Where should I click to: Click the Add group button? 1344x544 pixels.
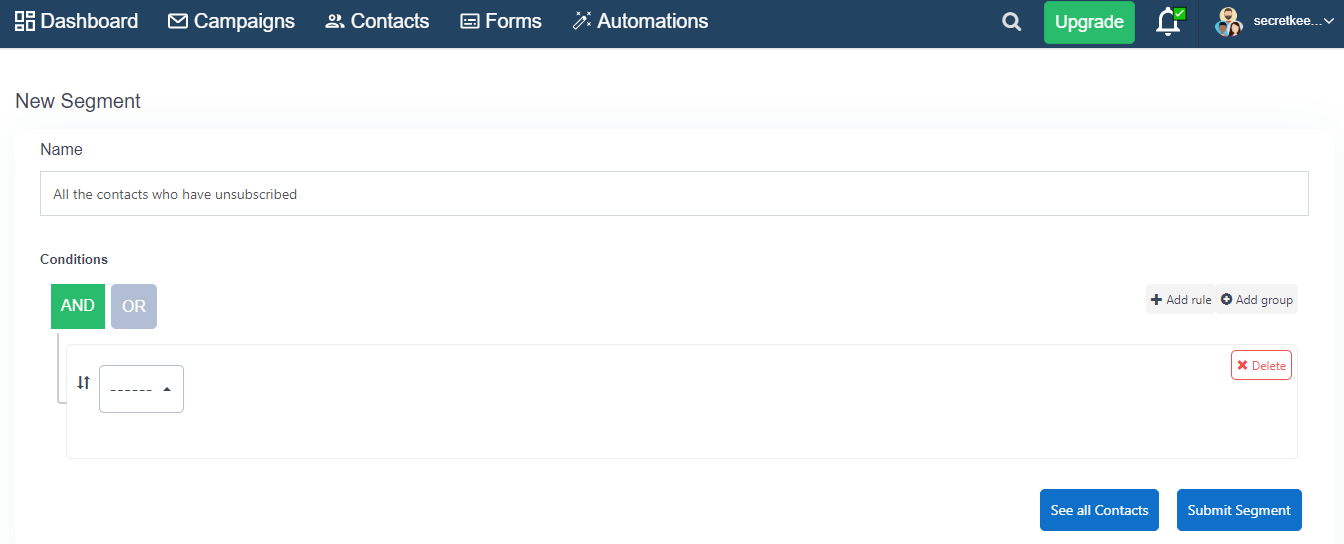pos(1257,299)
